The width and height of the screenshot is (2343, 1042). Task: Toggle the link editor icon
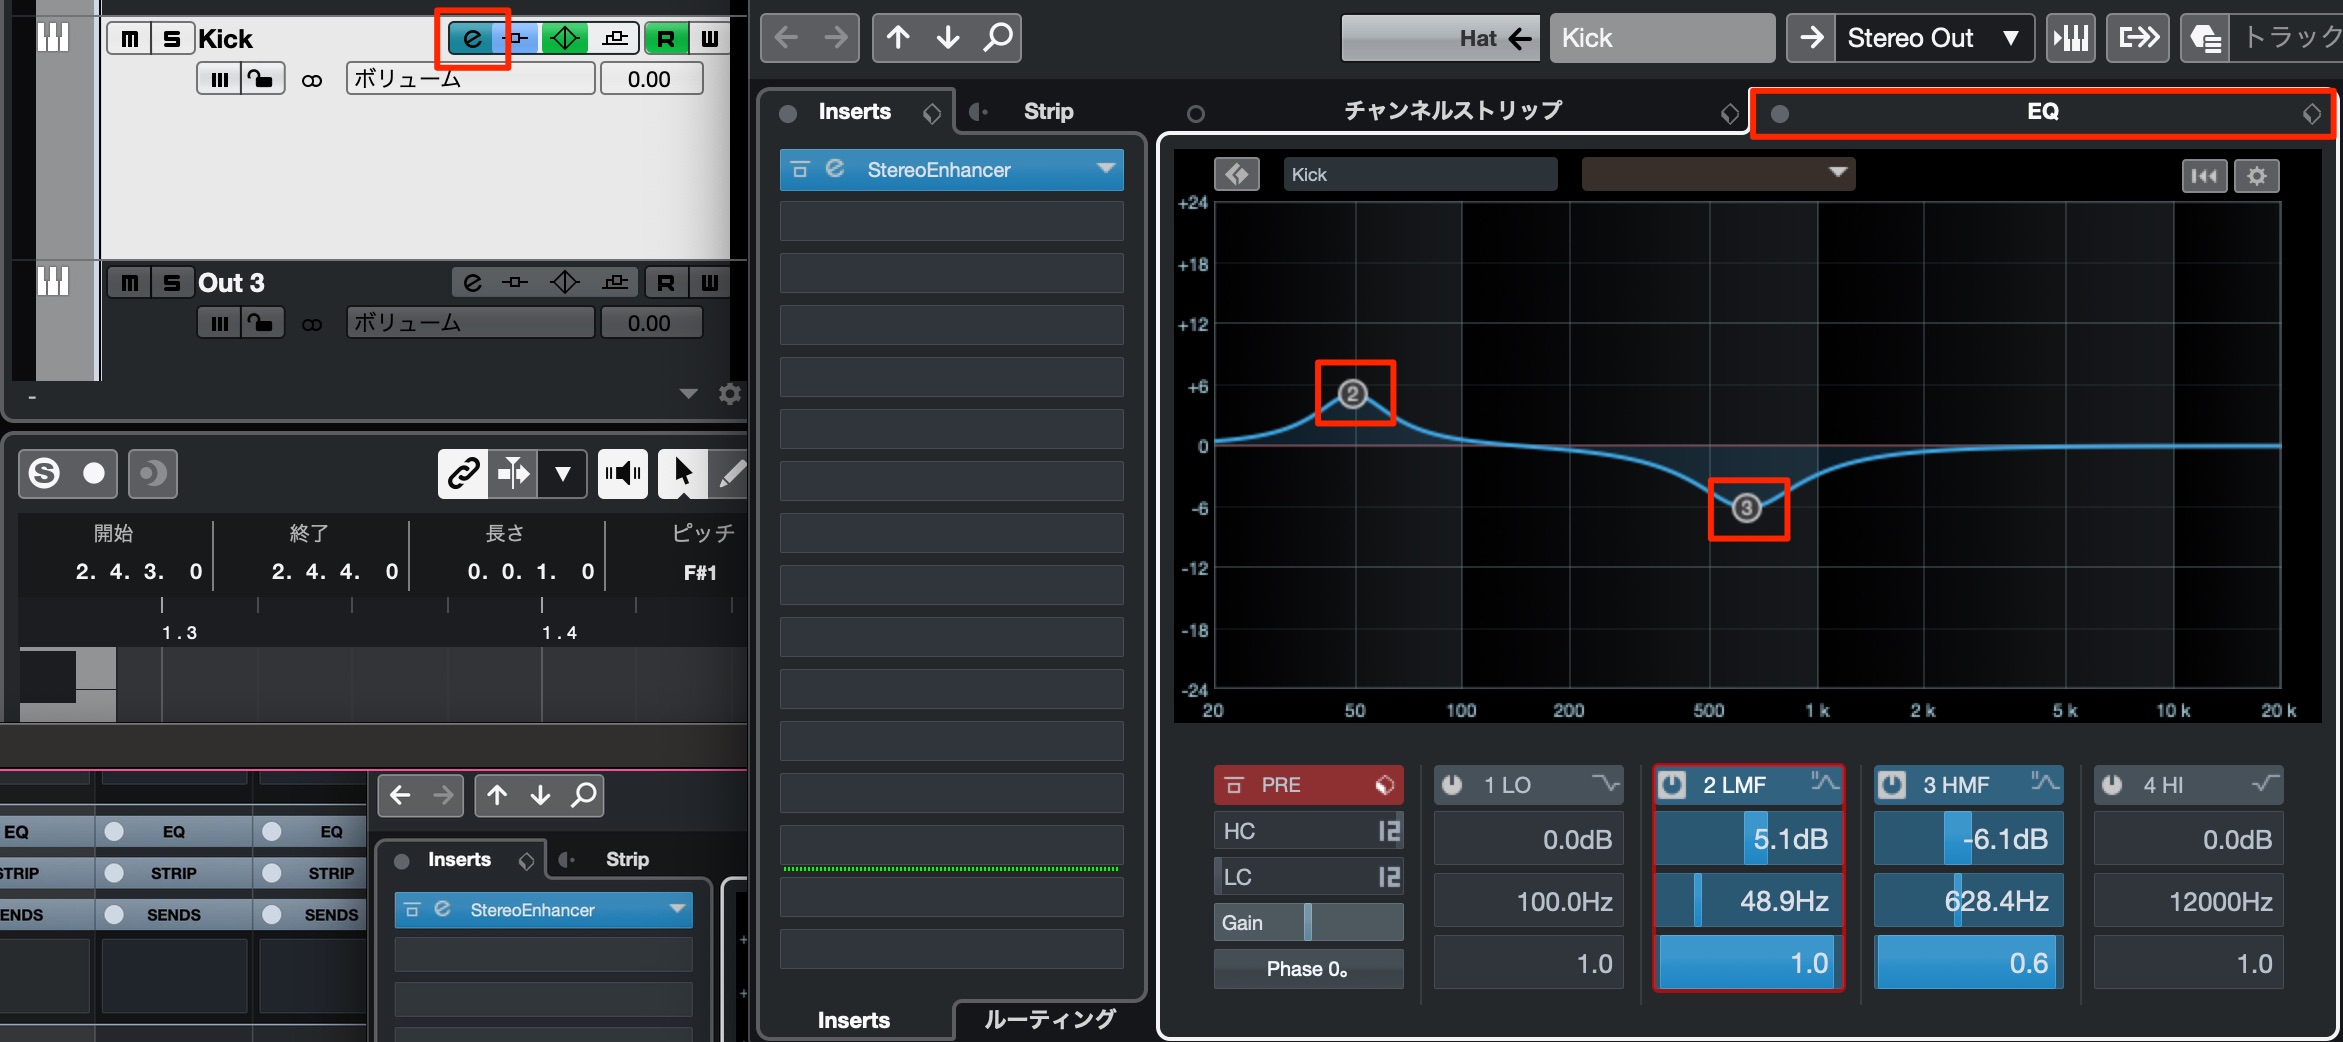click(463, 473)
